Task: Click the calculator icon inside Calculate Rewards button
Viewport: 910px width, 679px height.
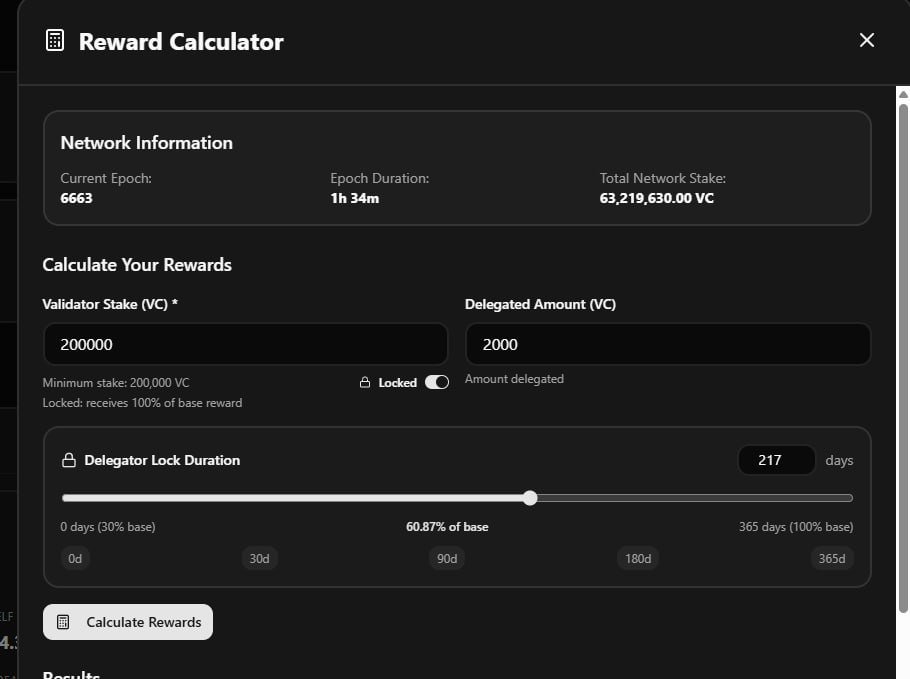Action: point(63,622)
